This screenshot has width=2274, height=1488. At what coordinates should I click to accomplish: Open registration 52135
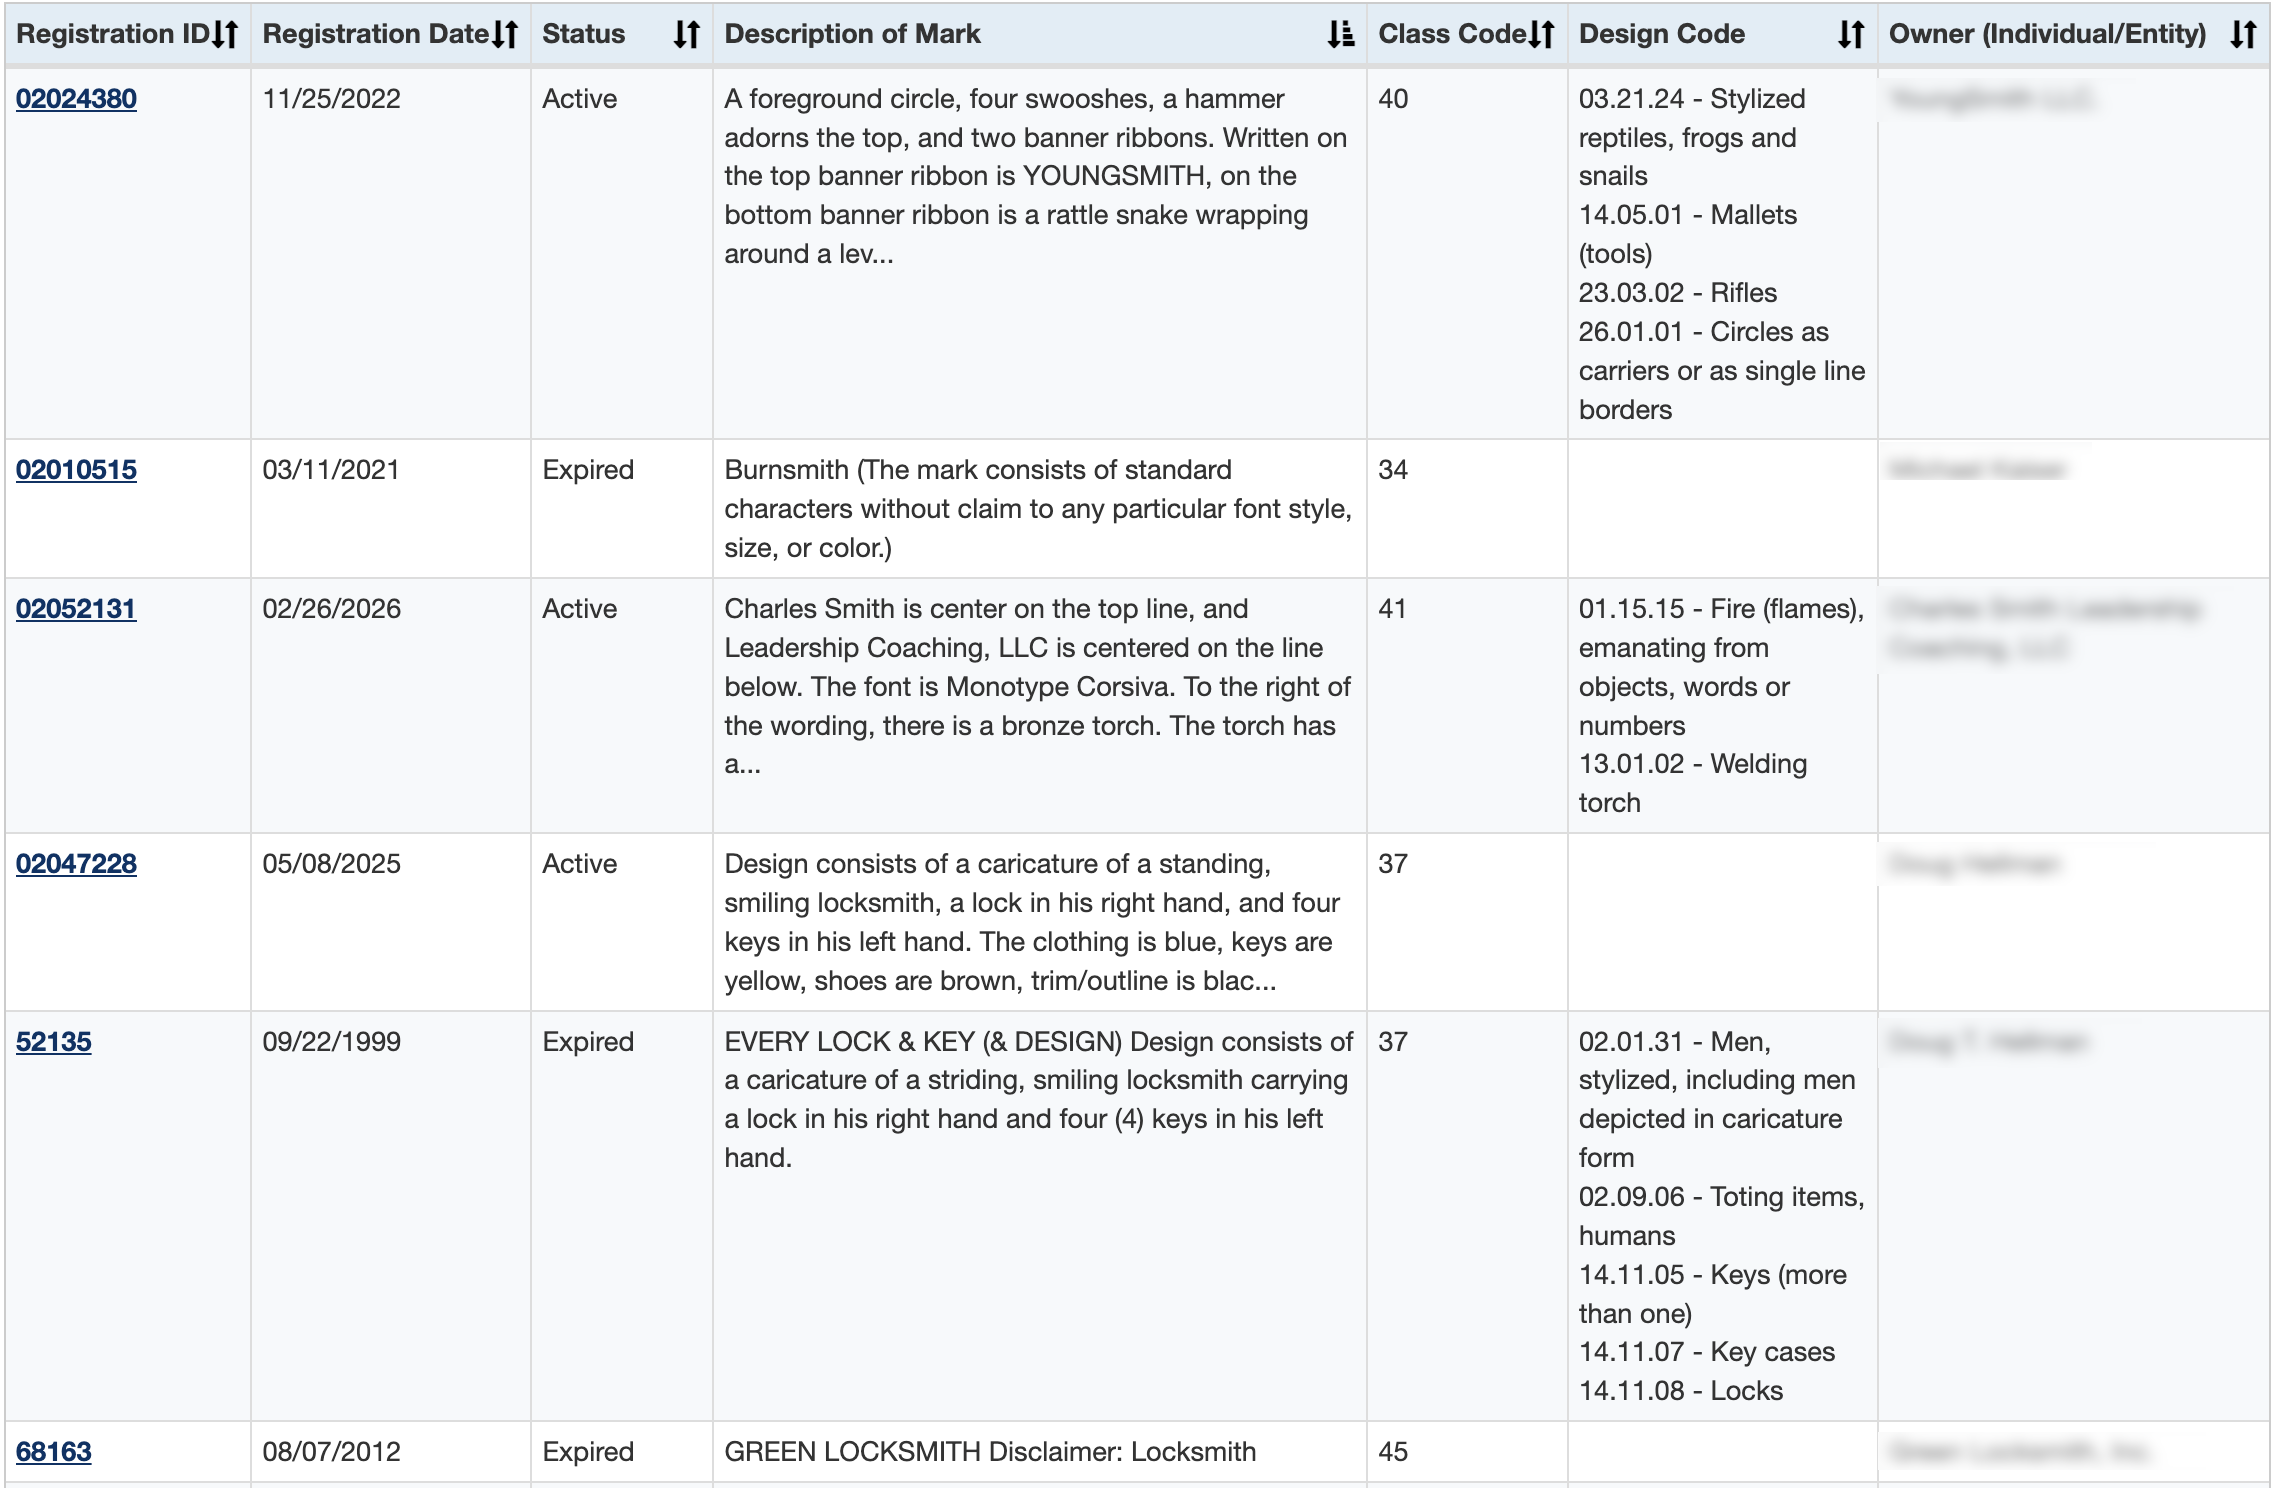[x=54, y=1042]
